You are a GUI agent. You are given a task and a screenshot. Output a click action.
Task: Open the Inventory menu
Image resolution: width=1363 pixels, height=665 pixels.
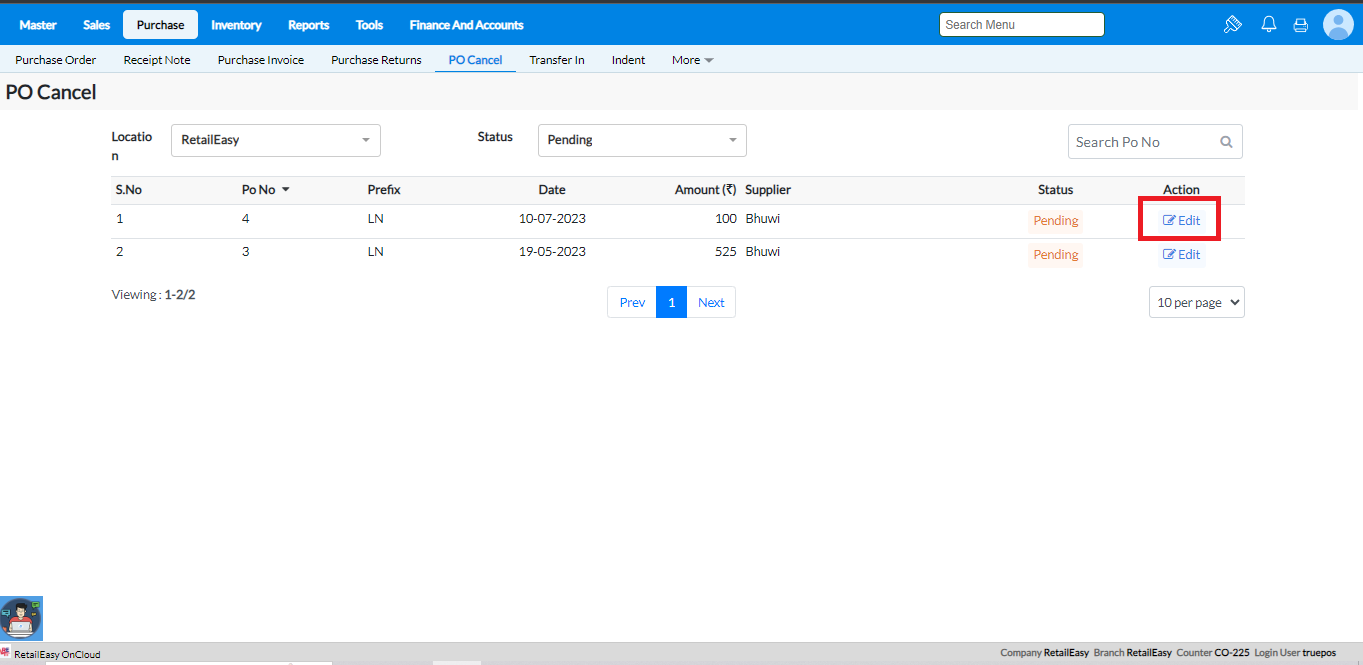pos(236,25)
